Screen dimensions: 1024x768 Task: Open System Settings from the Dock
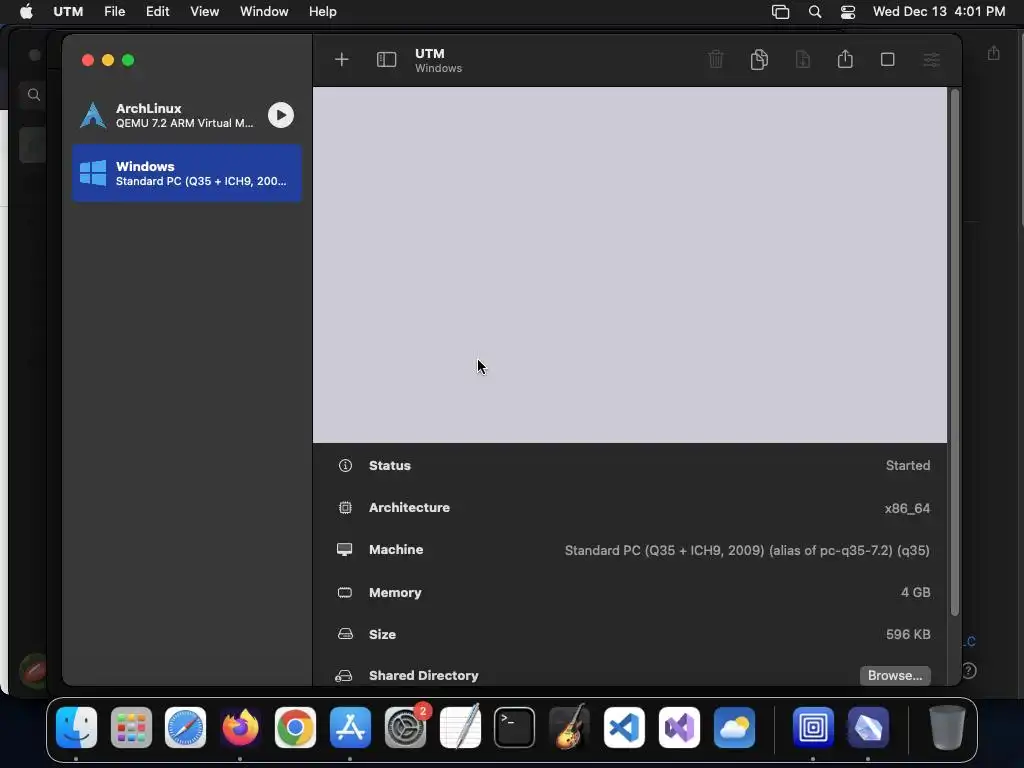[405, 728]
